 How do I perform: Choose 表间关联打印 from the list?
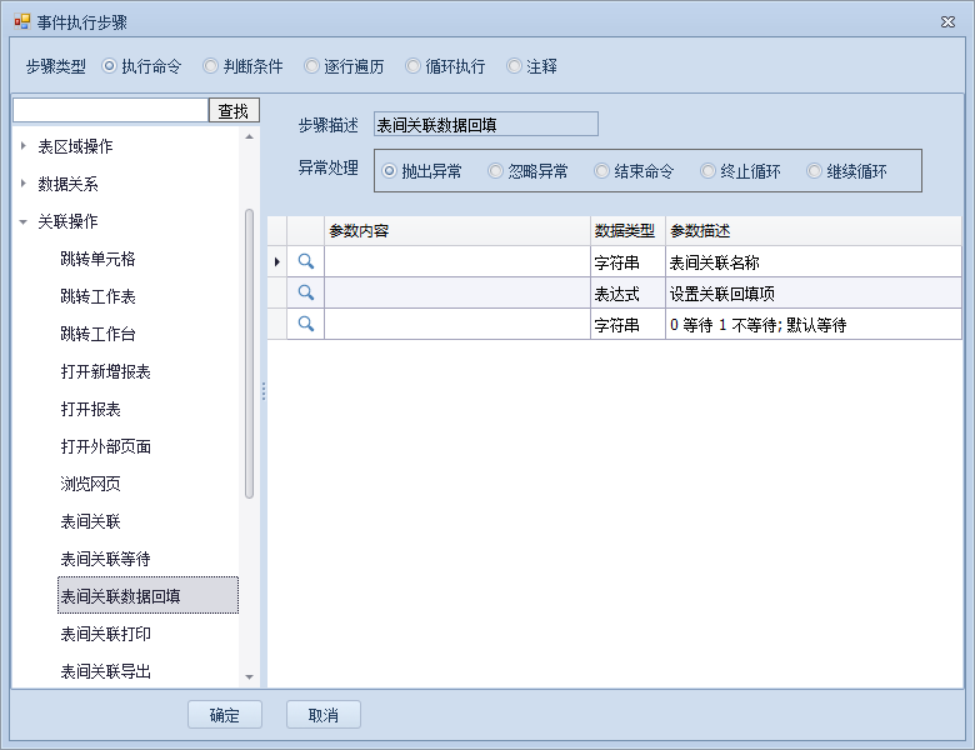pyautogui.click(x=106, y=634)
